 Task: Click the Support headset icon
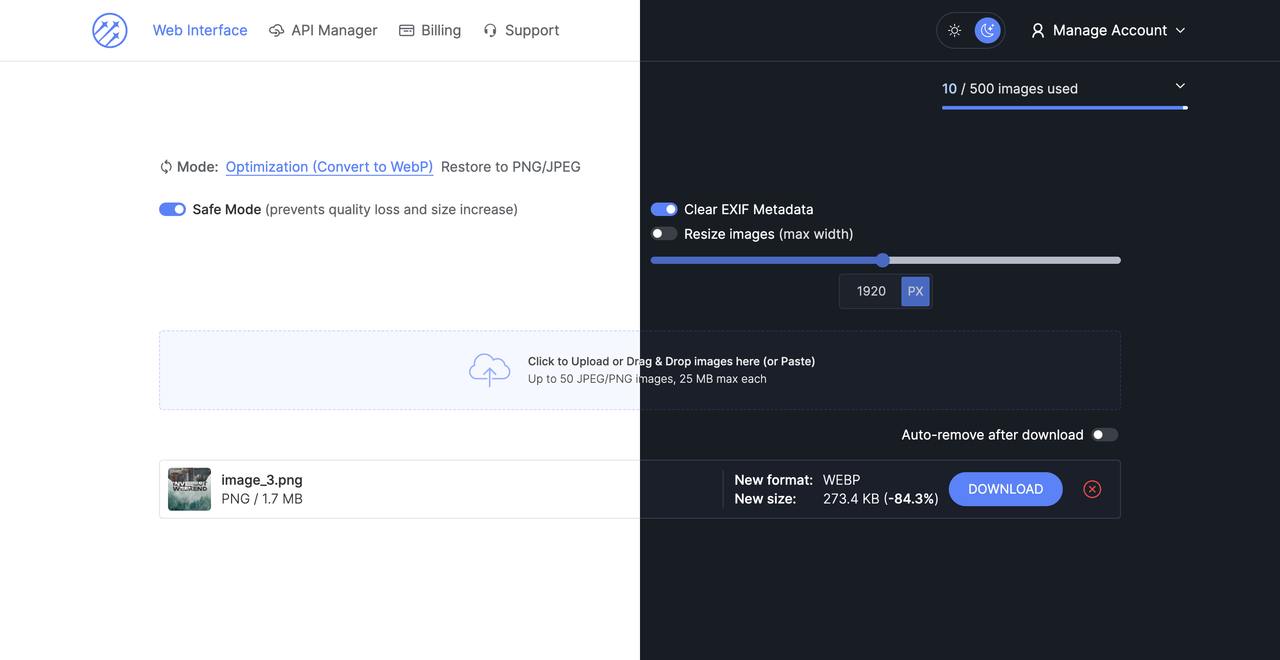click(490, 31)
